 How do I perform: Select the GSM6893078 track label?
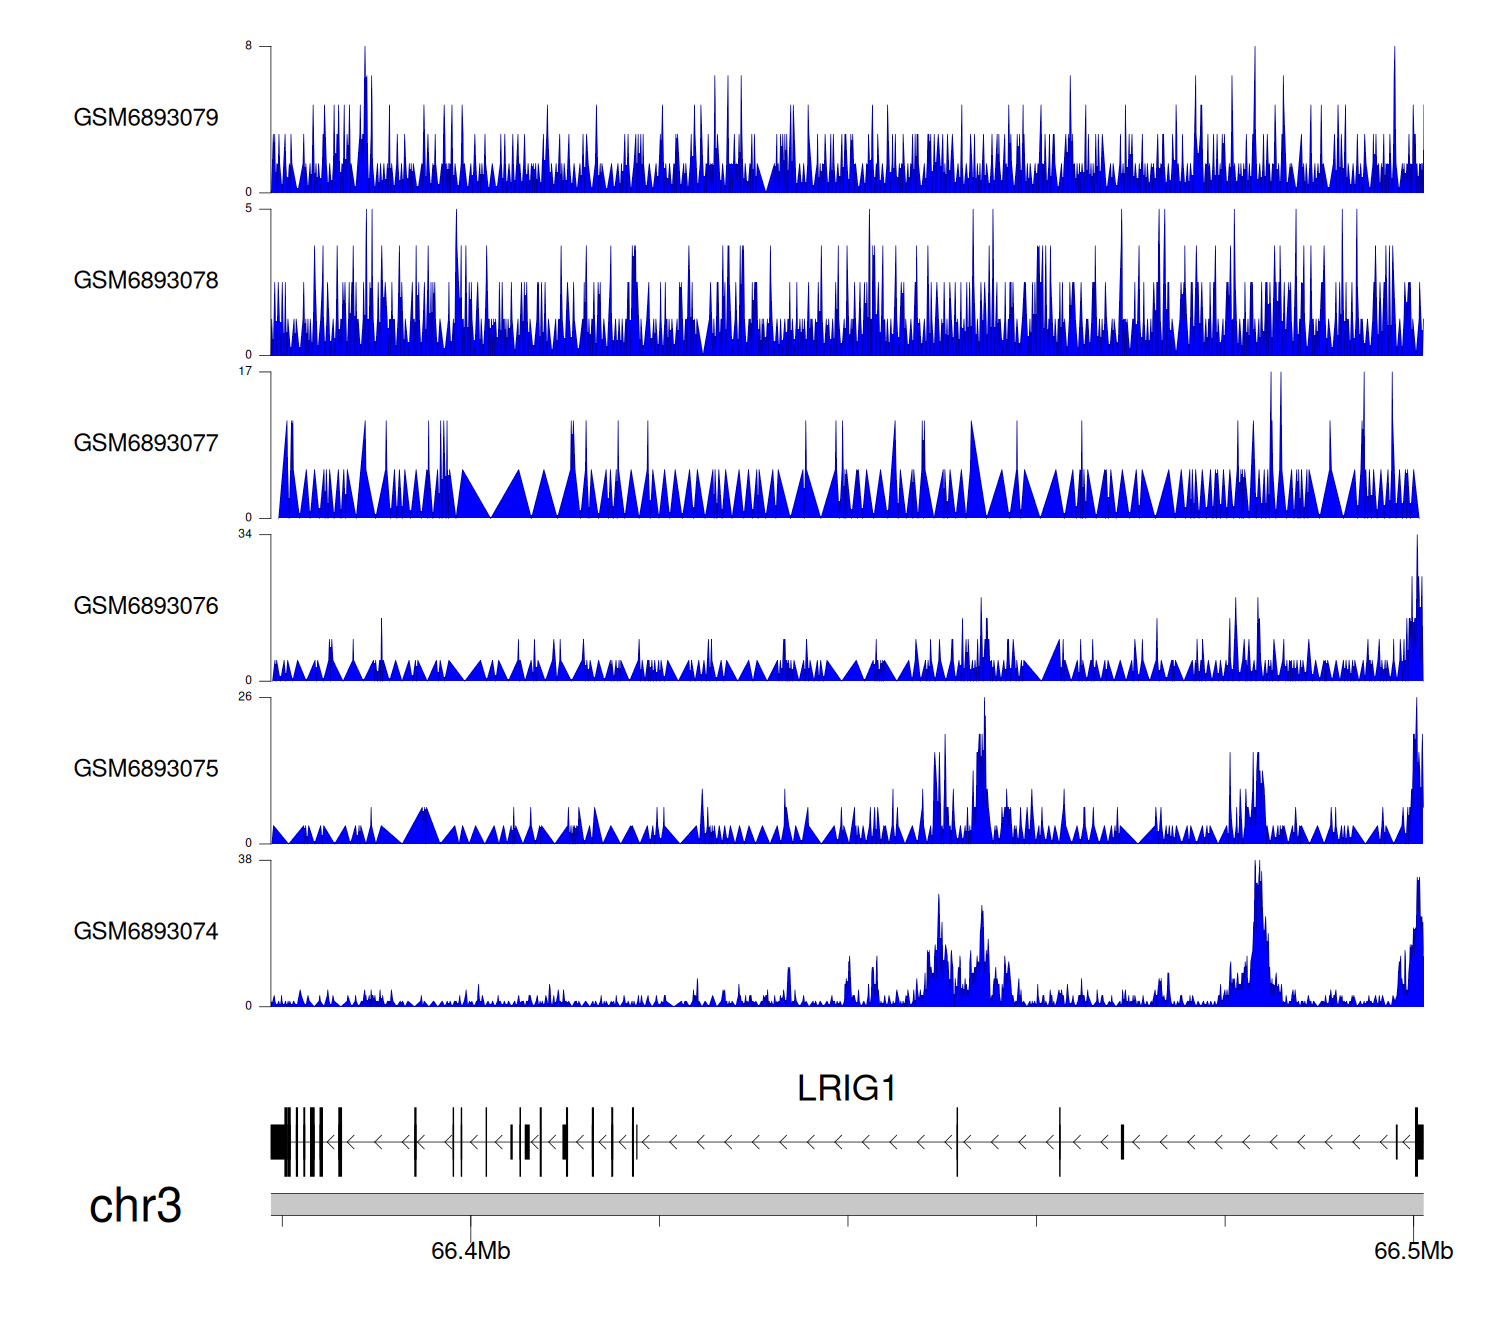(x=146, y=281)
